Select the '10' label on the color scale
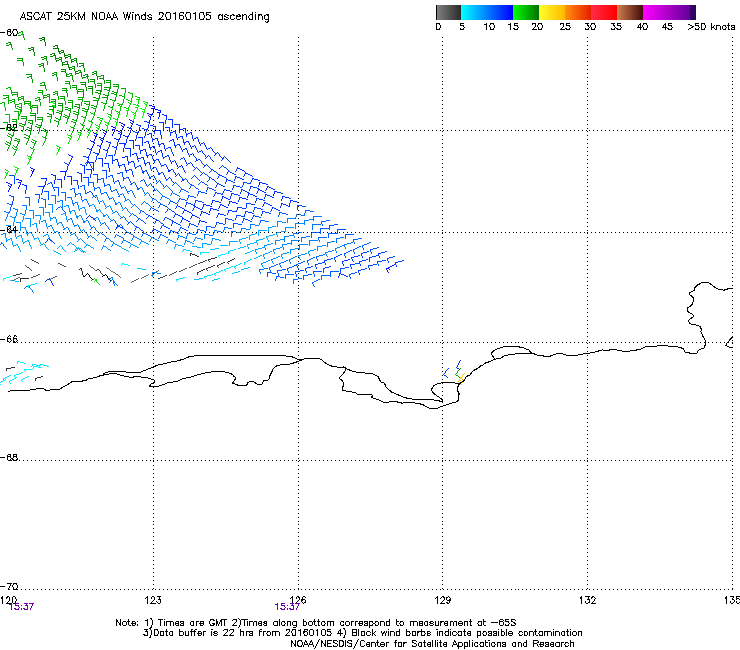740x650 pixels. click(x=489, y=27)
